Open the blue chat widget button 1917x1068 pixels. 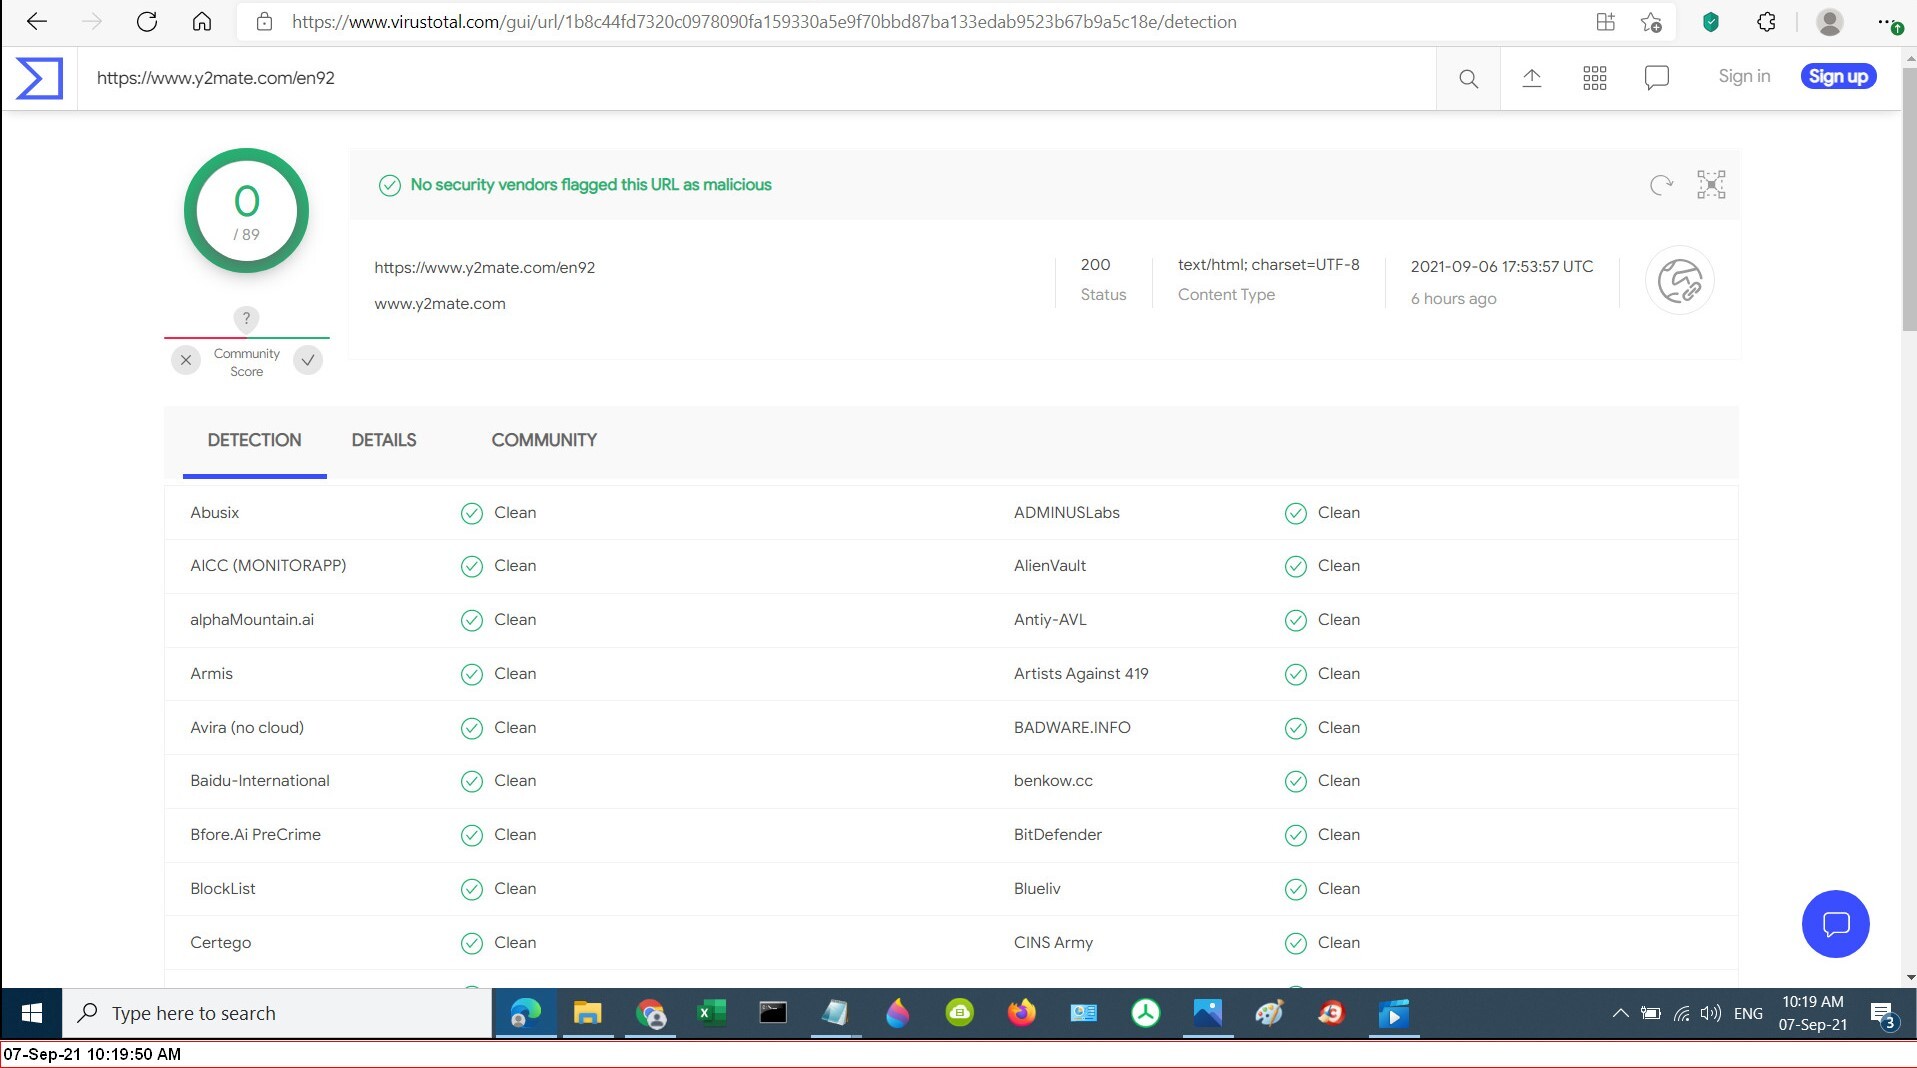(x=1835, y=924)
